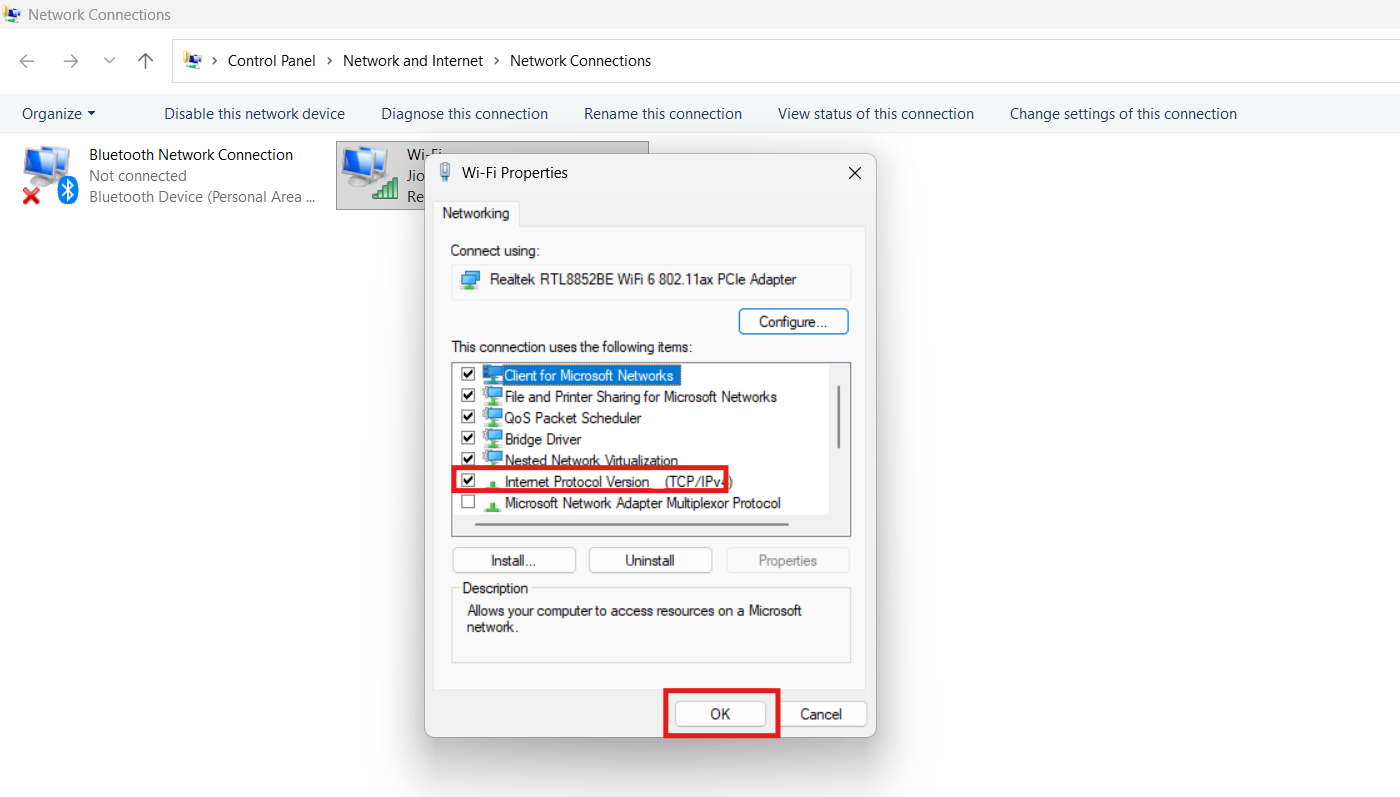Click the QoS Packet Scheduler icon
This screenshot has width=1400, height=797.
tap(493, 417)
